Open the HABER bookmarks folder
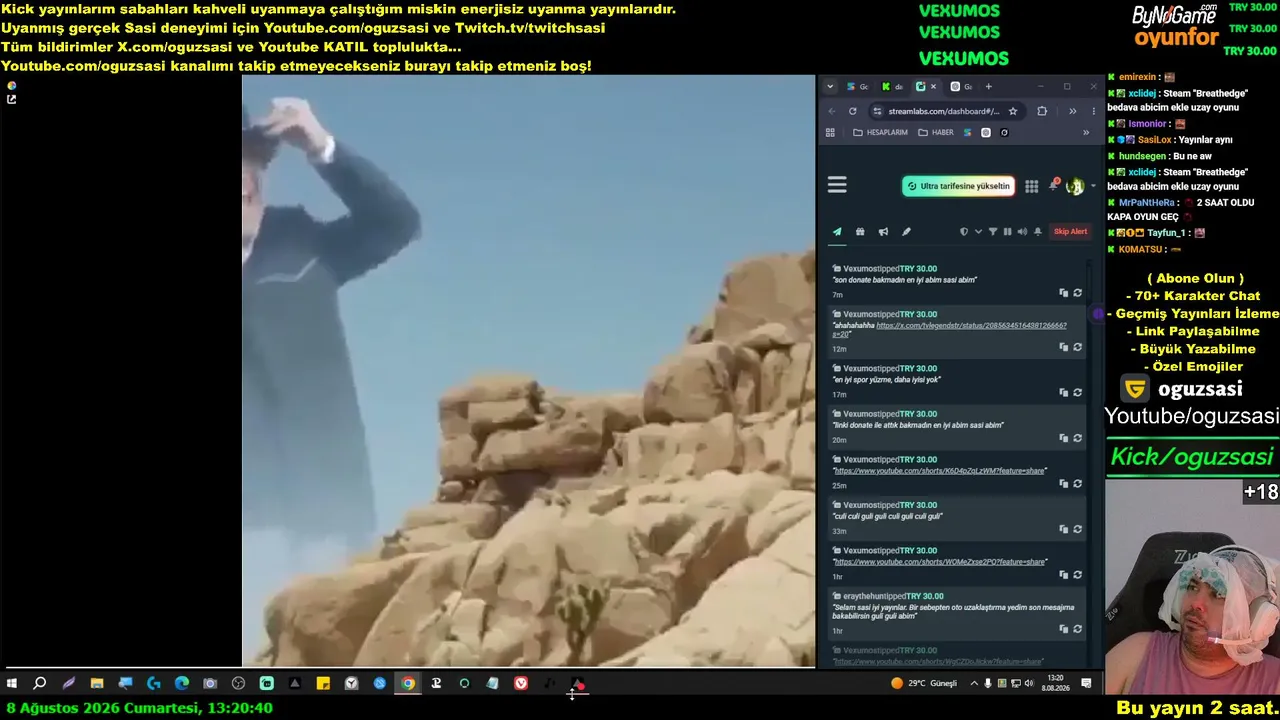The width and height of the screenshot is (1280, 720). click(x=936, y=132)
